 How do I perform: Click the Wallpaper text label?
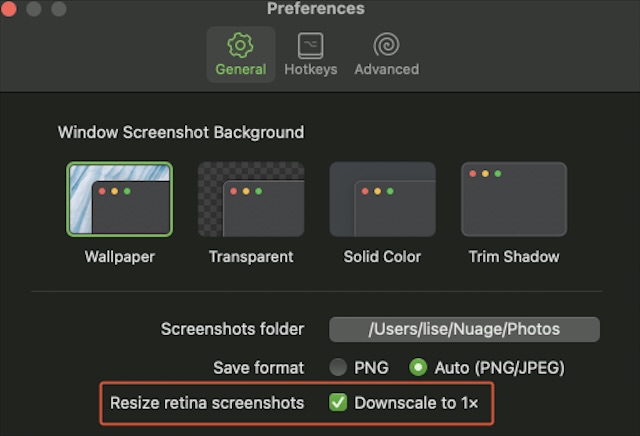[119, 257]
